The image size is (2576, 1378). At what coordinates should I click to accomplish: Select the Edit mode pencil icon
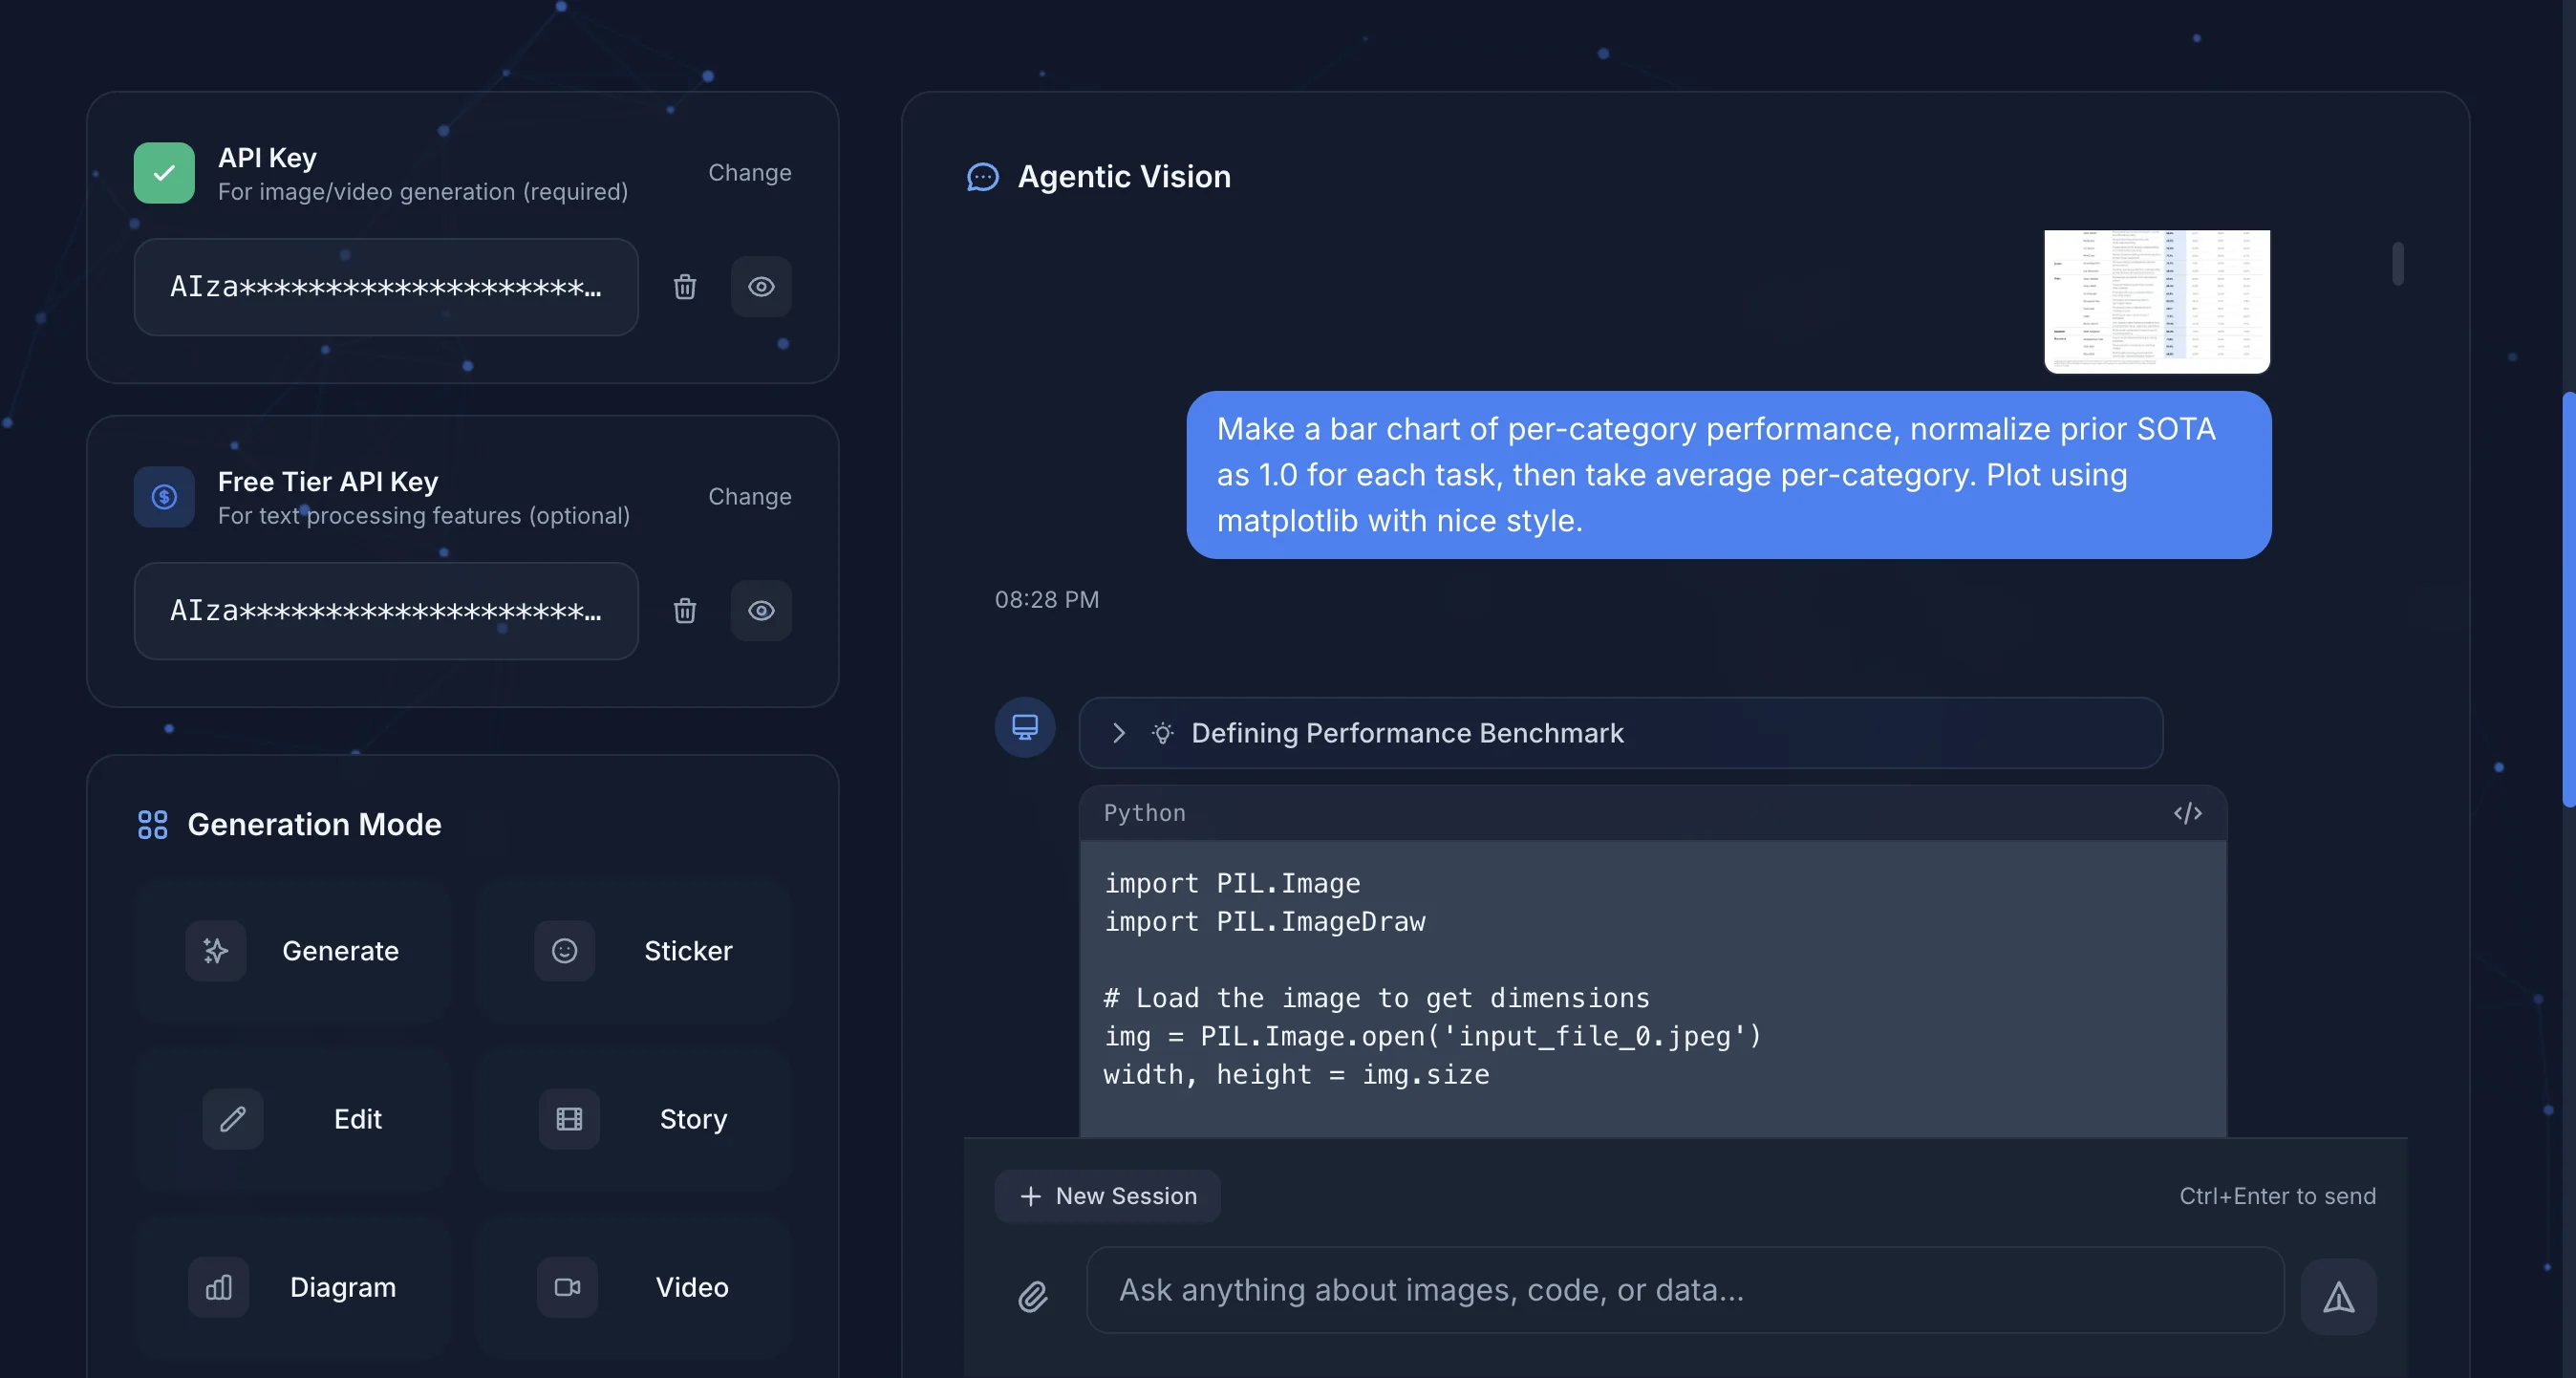point(232,1119)
